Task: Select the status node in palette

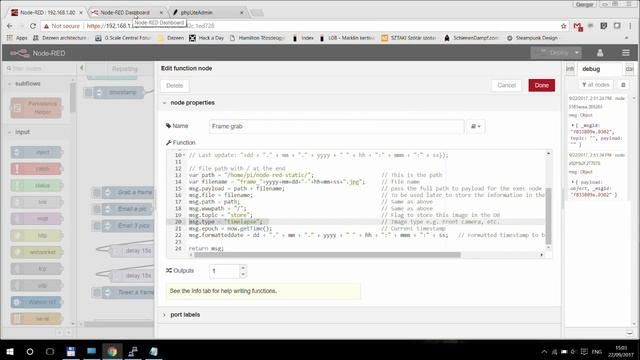Action: [36, 185]
